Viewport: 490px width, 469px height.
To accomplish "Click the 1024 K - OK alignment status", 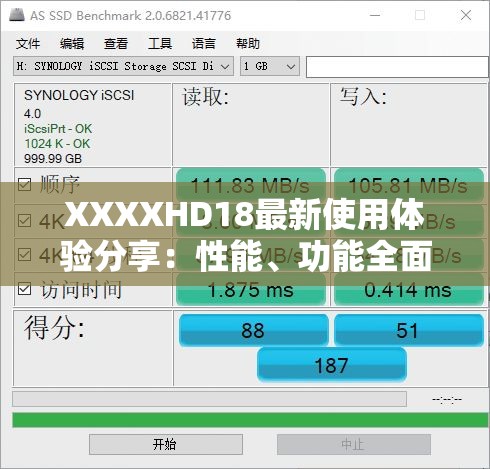I will [x=57, y=144].
